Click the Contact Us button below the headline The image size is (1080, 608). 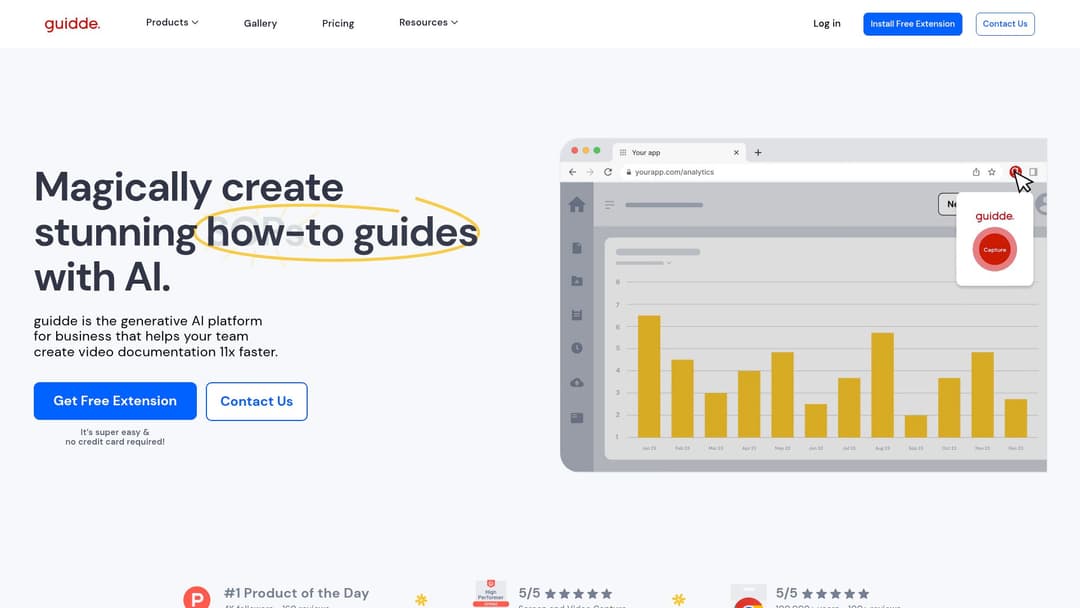click(x=256, y=401)
